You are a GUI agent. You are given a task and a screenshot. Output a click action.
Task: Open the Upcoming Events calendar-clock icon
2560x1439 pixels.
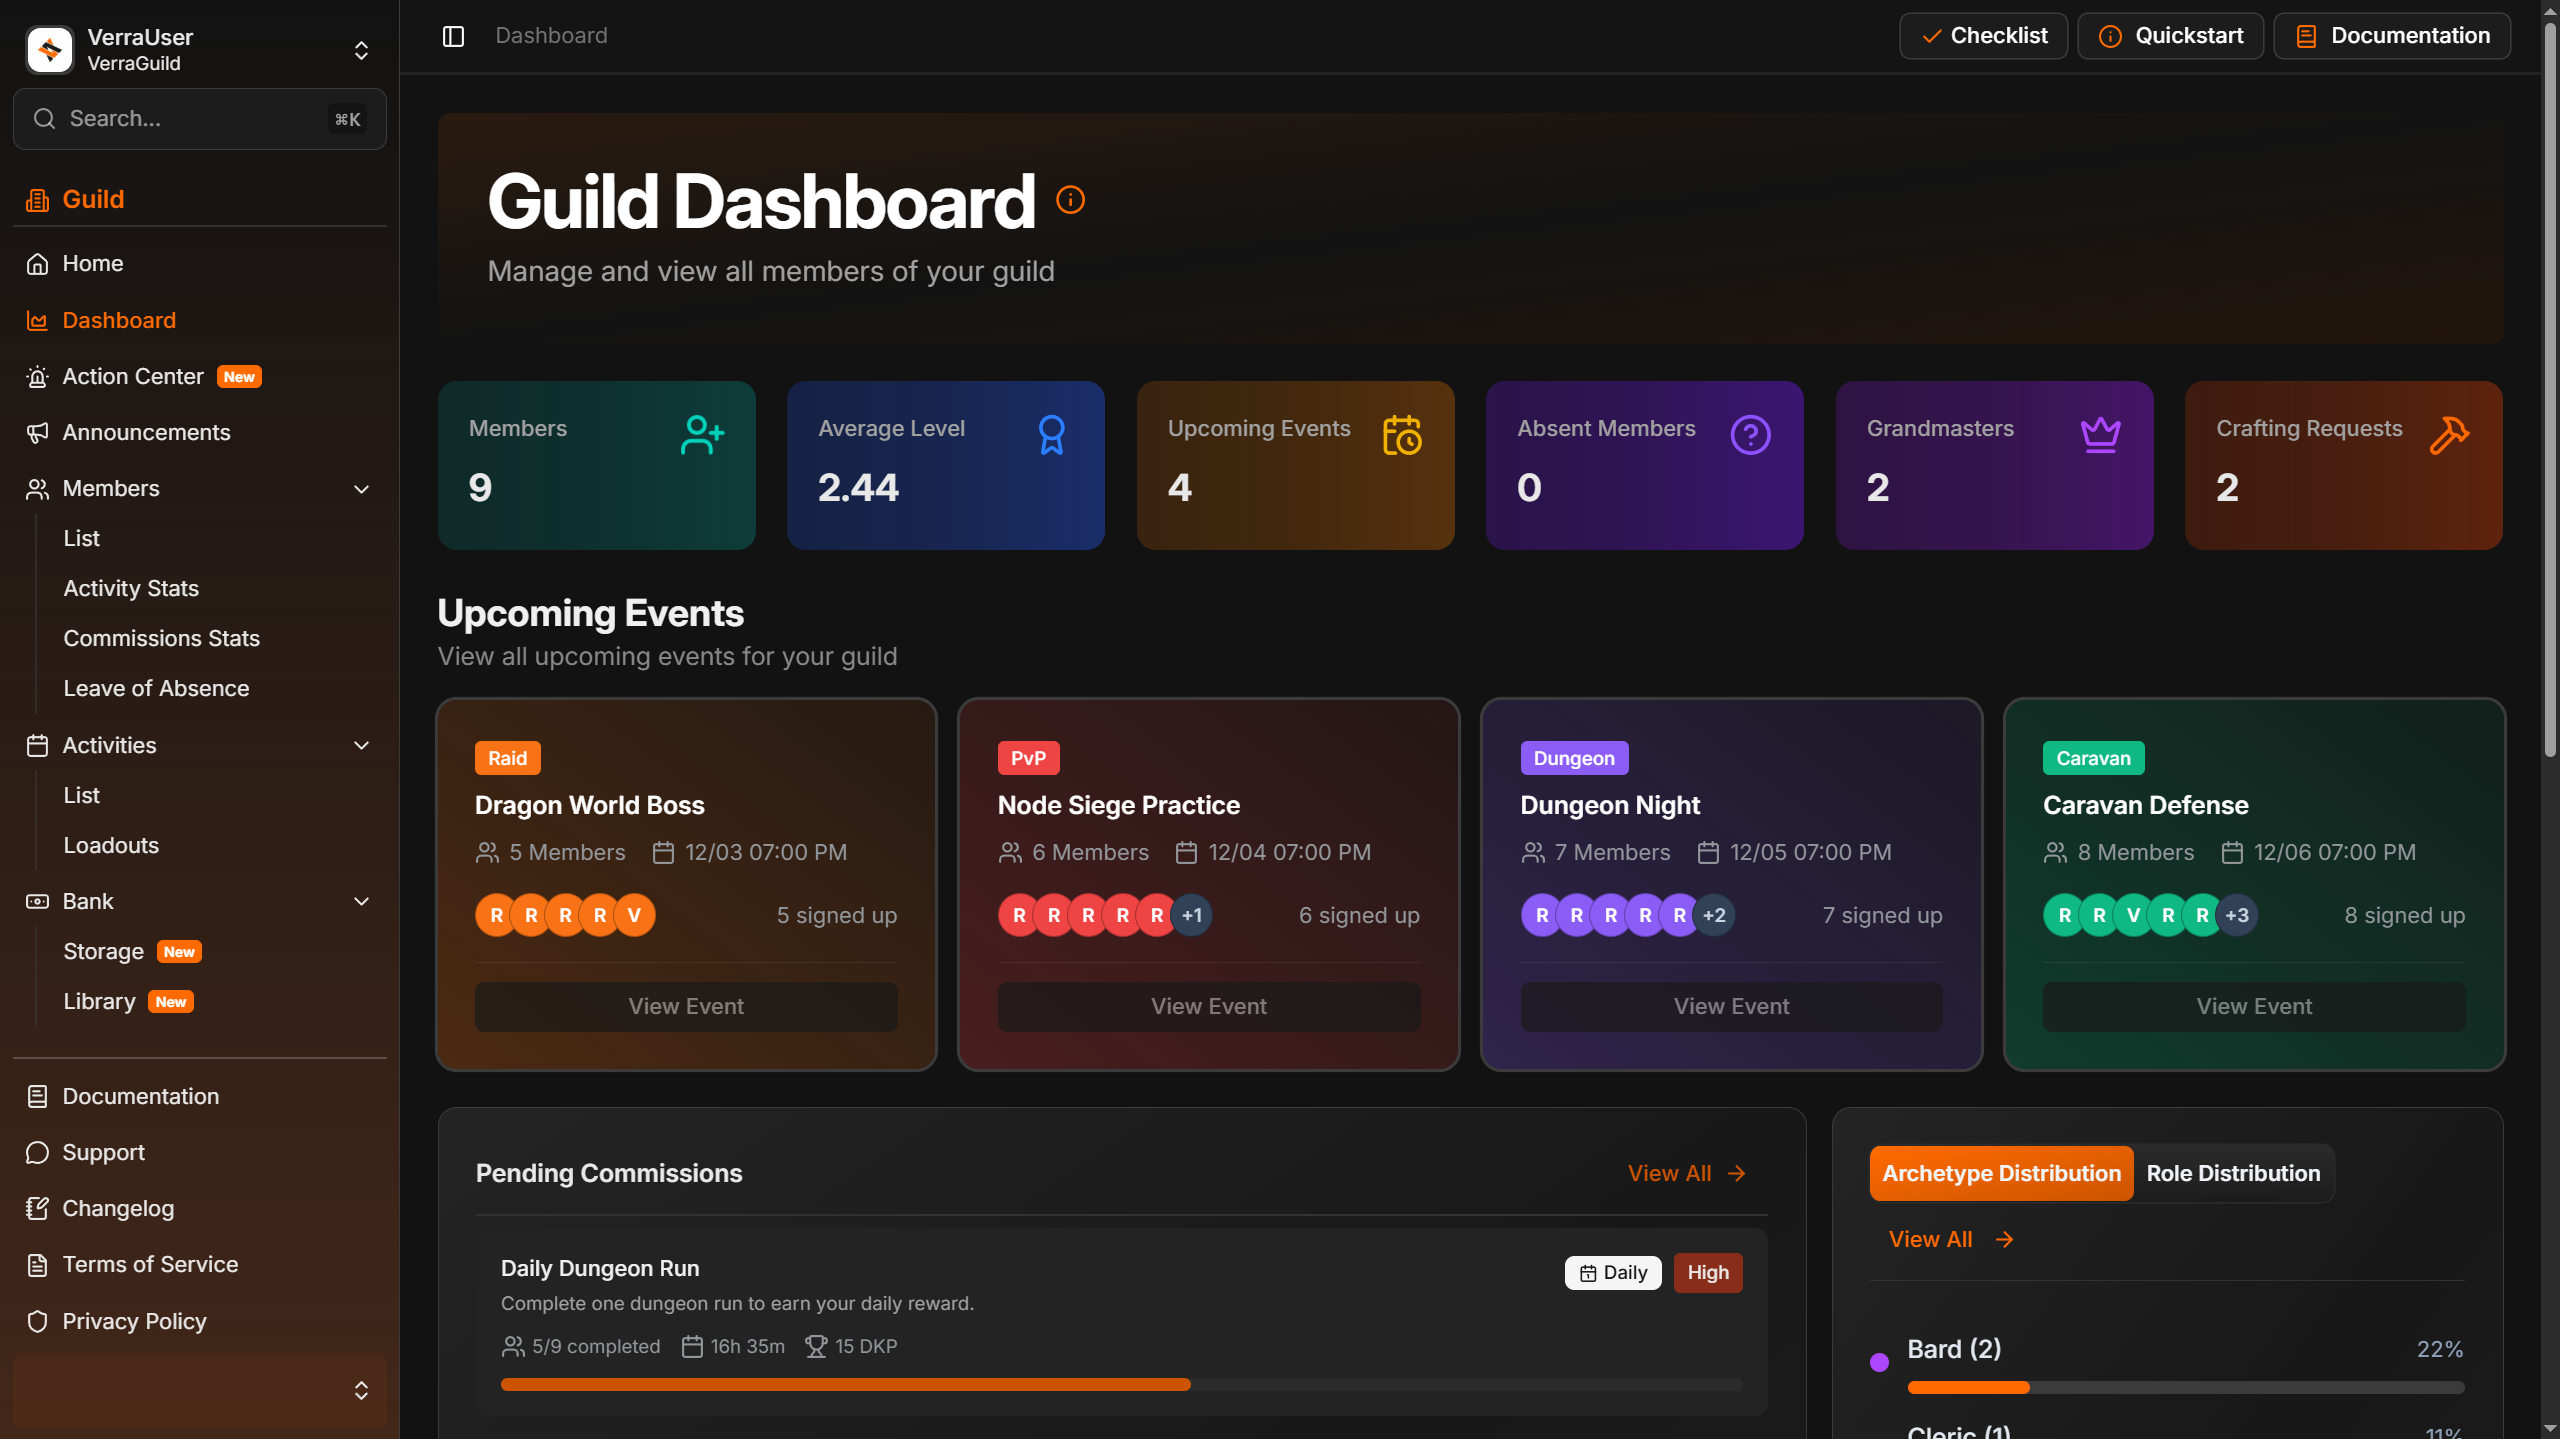1403,434
